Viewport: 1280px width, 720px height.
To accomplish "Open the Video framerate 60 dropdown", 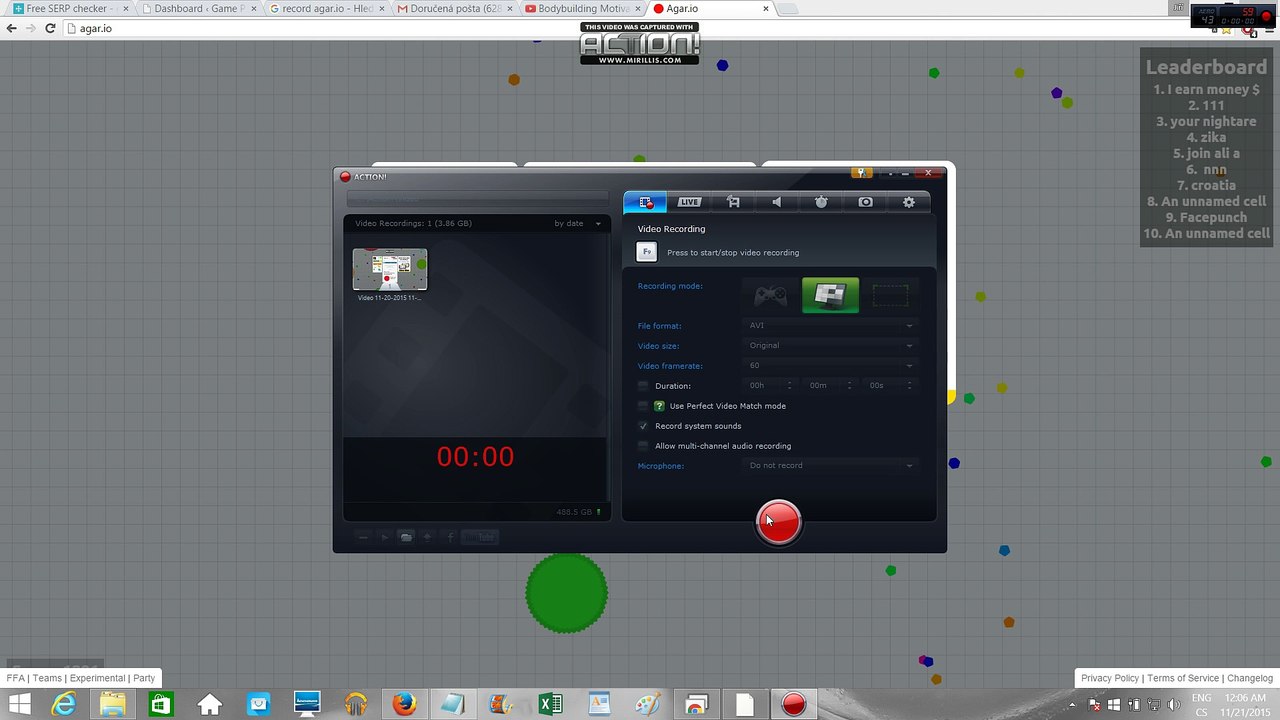I will coord(830,365).
